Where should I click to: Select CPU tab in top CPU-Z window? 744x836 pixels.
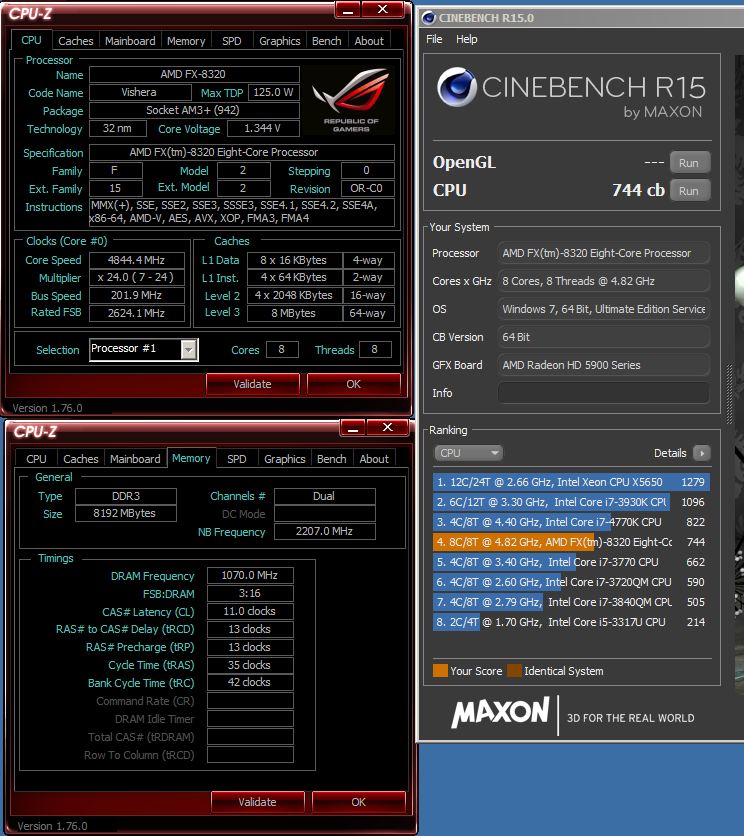point(31,41)
